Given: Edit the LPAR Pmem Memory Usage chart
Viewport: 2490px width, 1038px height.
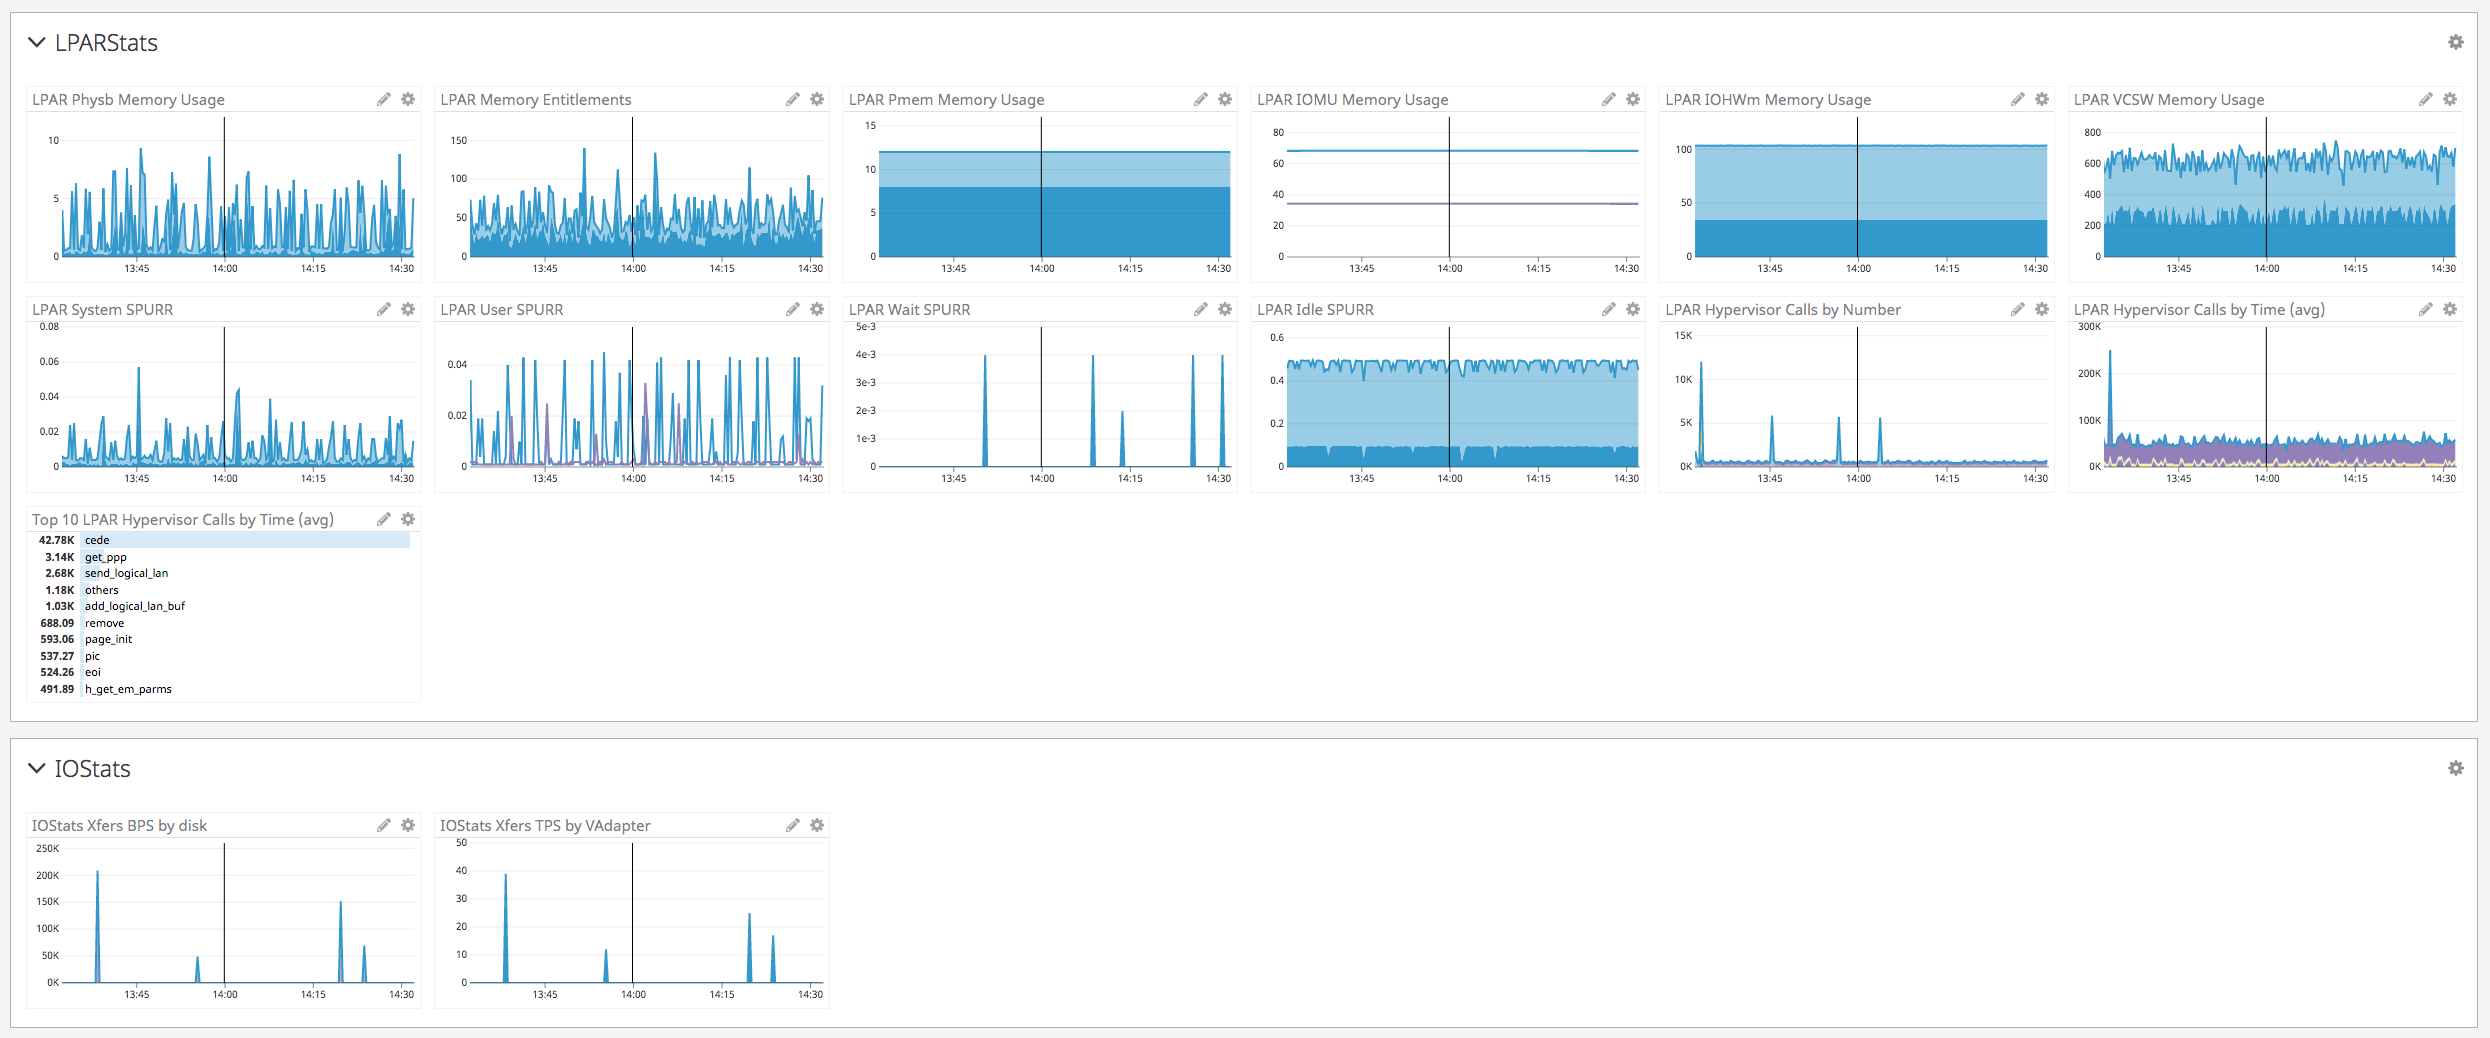Looking at the screenshot, I should pyautogui.click(x=1200, y=99).
